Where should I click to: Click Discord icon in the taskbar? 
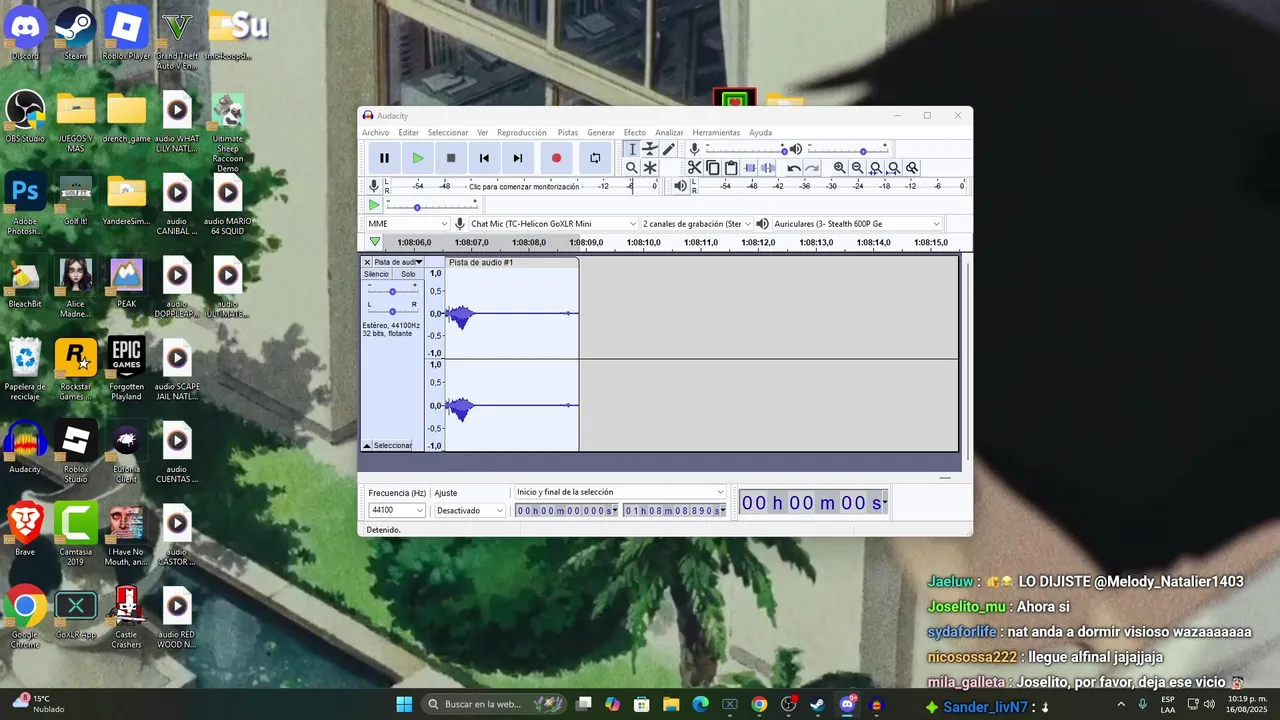(x=848, y=704)
